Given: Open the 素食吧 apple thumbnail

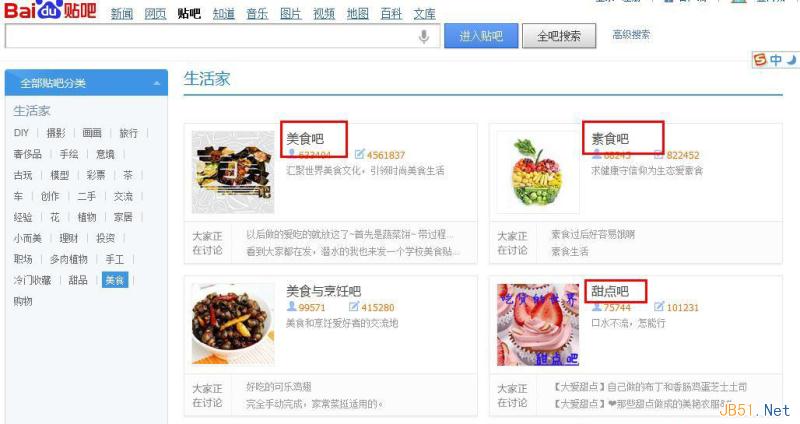Looking at the screenshot, I should (x=538, y=172).
